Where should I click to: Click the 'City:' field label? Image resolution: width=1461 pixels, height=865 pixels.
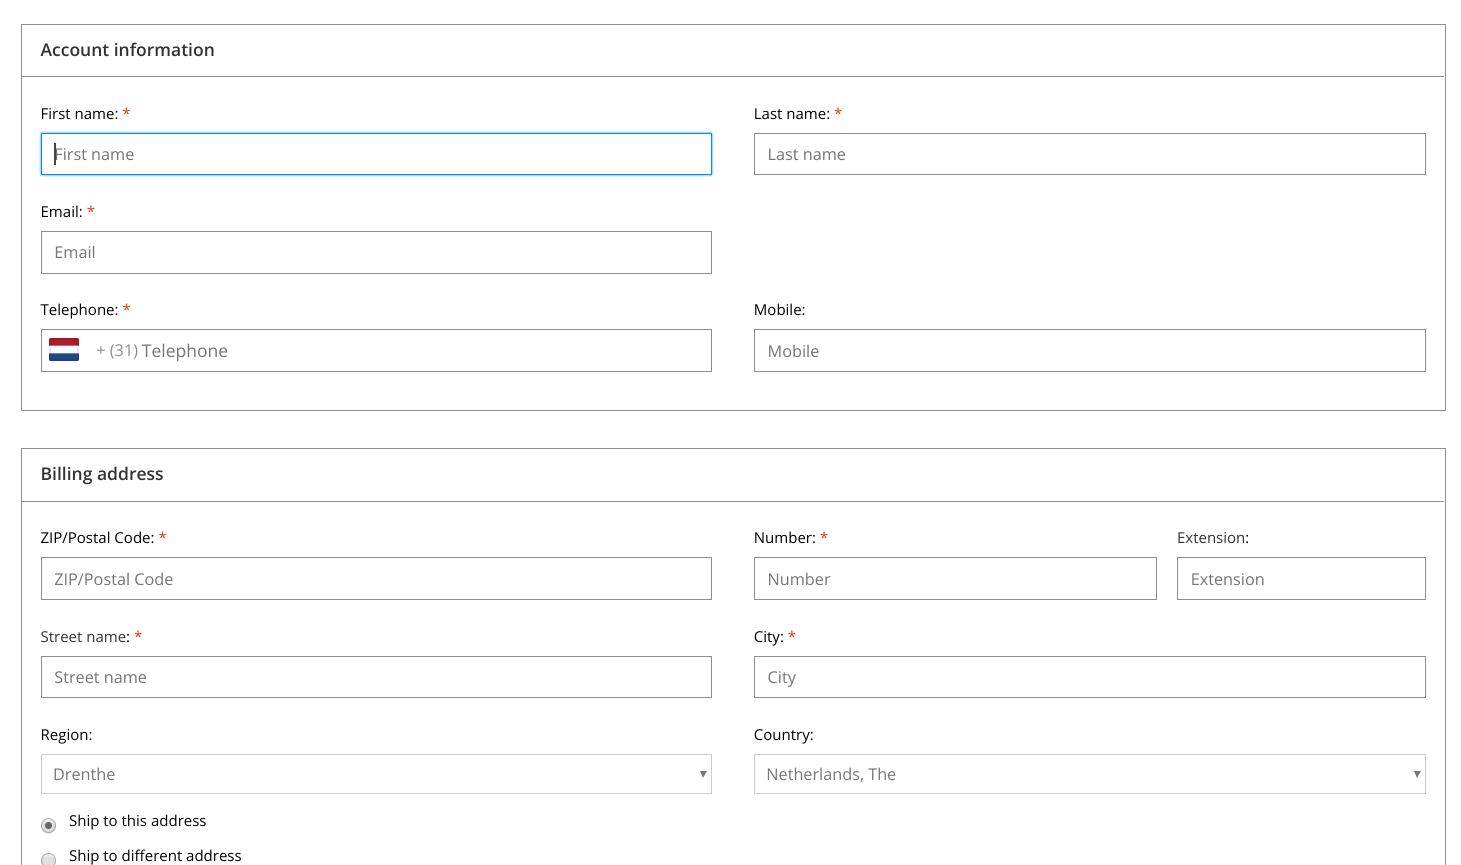769,637
